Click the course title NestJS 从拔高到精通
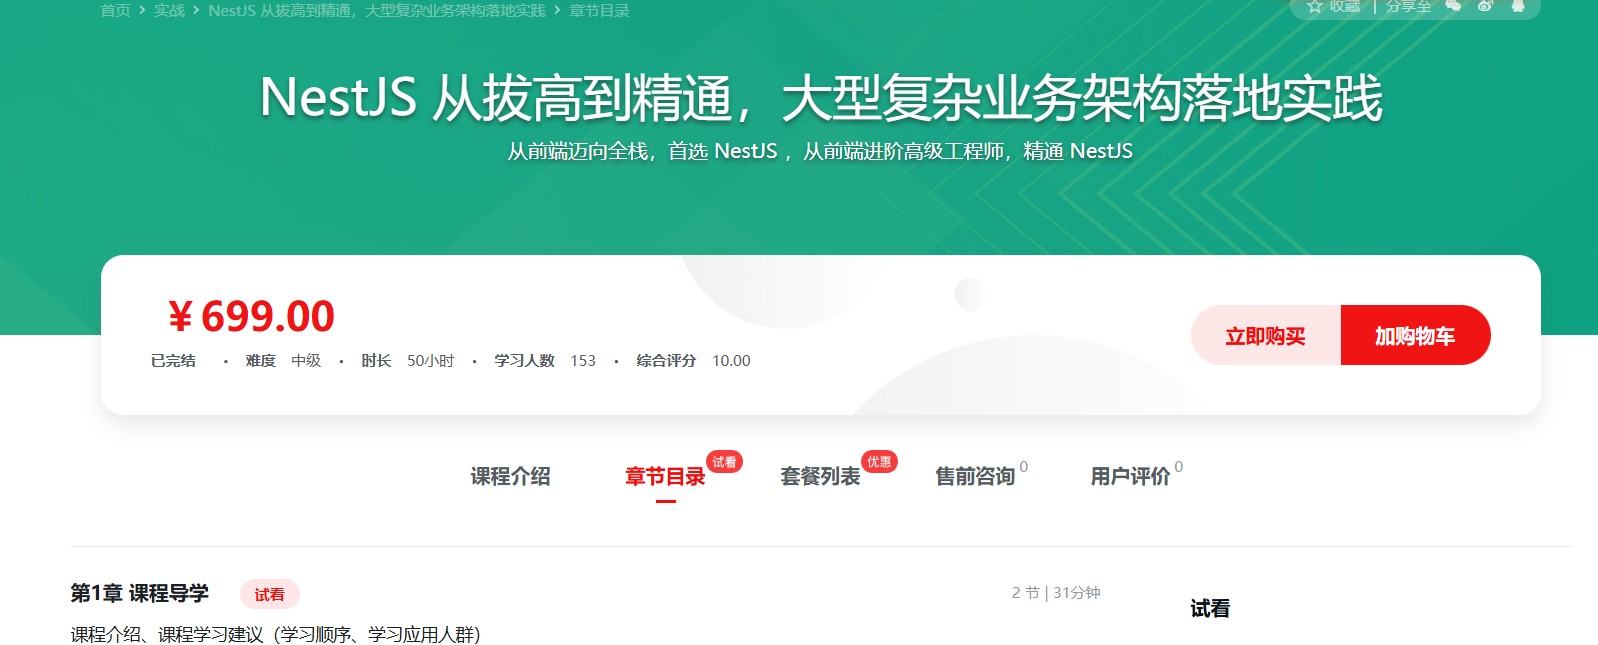 [820, 98]
